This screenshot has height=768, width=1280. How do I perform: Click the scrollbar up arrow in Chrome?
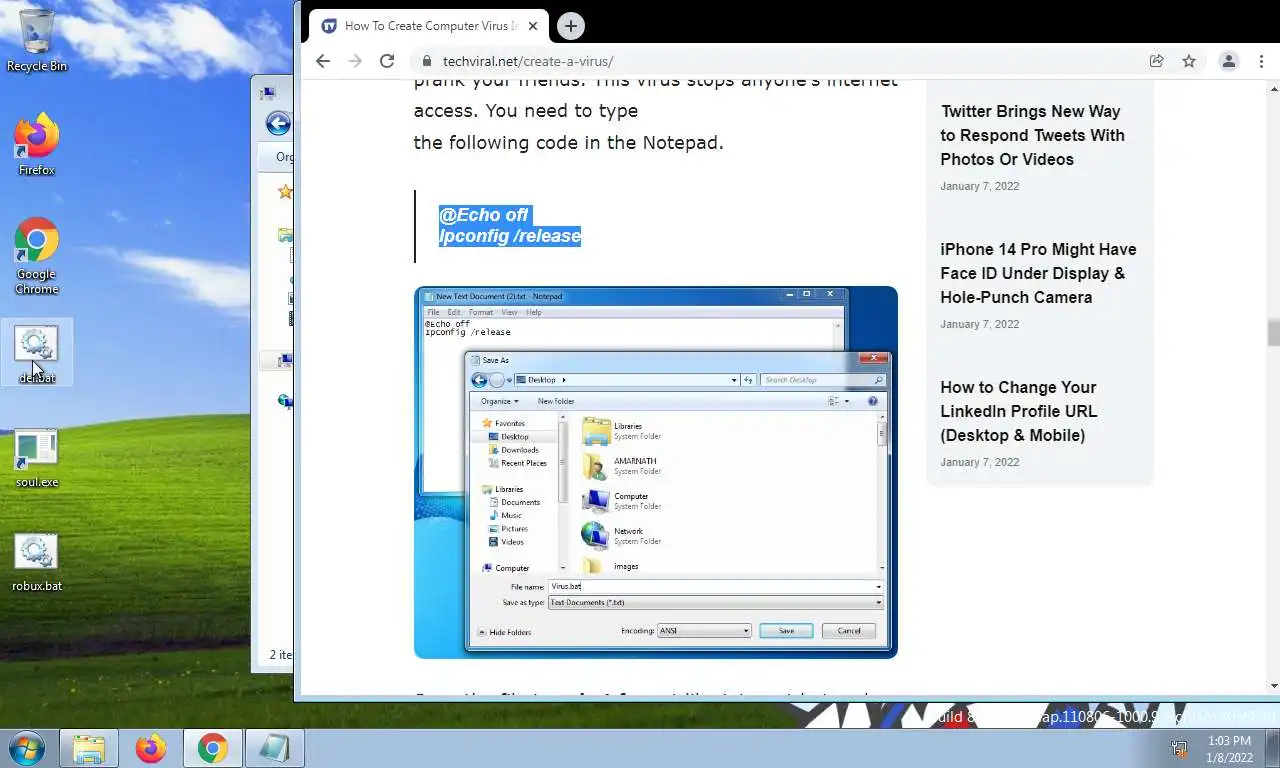click(1273, 88)
